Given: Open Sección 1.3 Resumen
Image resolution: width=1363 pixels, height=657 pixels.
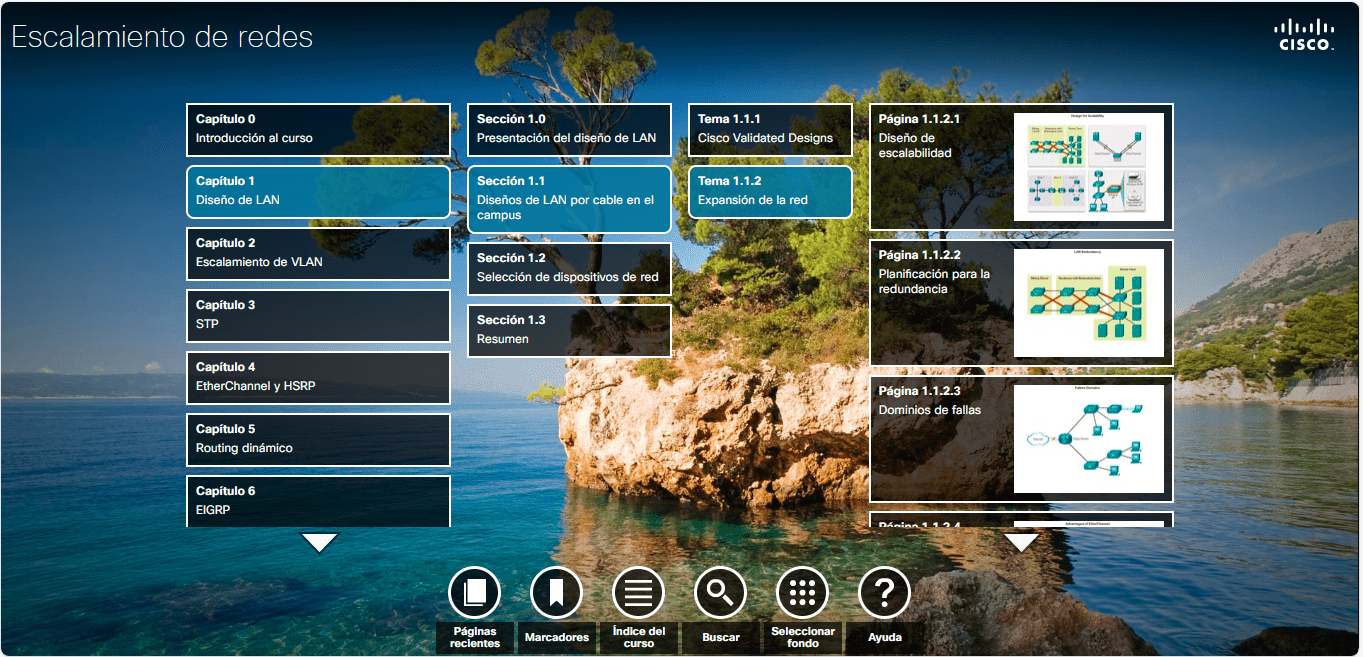Looking at the screenshot, I should tap(569, 331).
